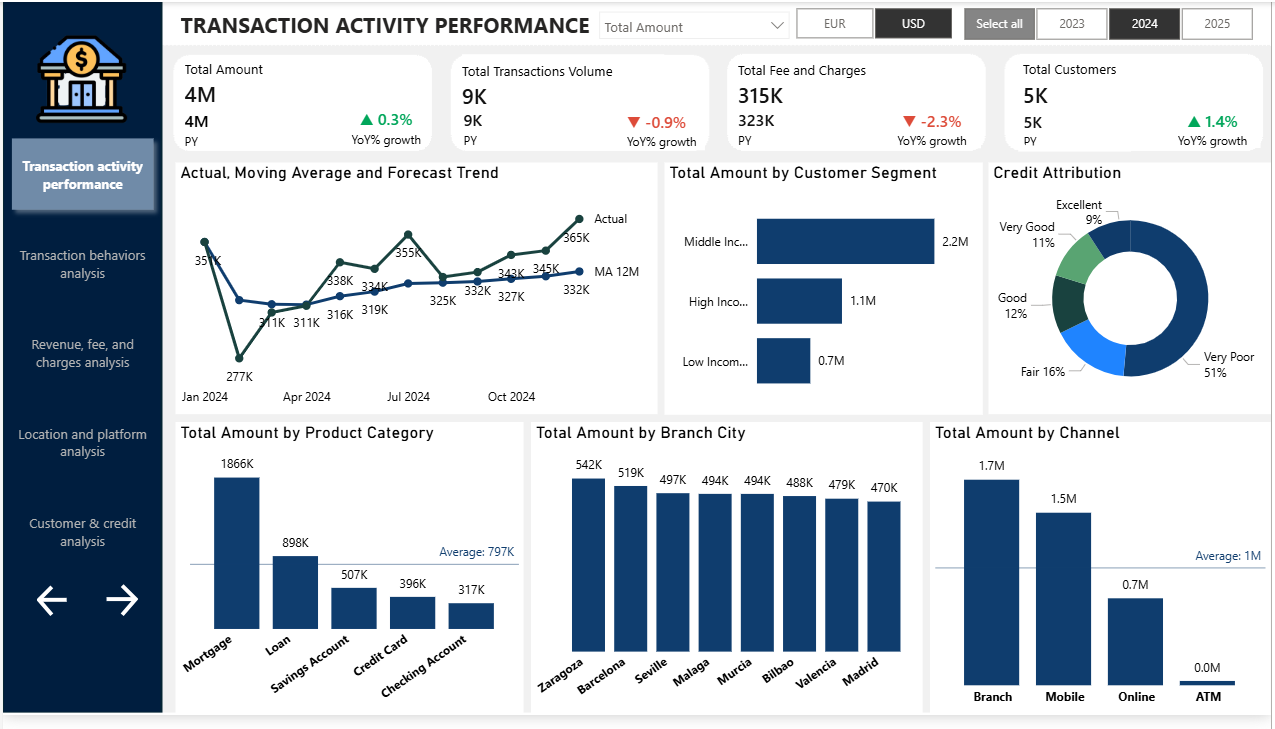Navigate to Revenue, fee, and charges analysis
This screenshot has height=729, width=1275.
click(83, 353)
